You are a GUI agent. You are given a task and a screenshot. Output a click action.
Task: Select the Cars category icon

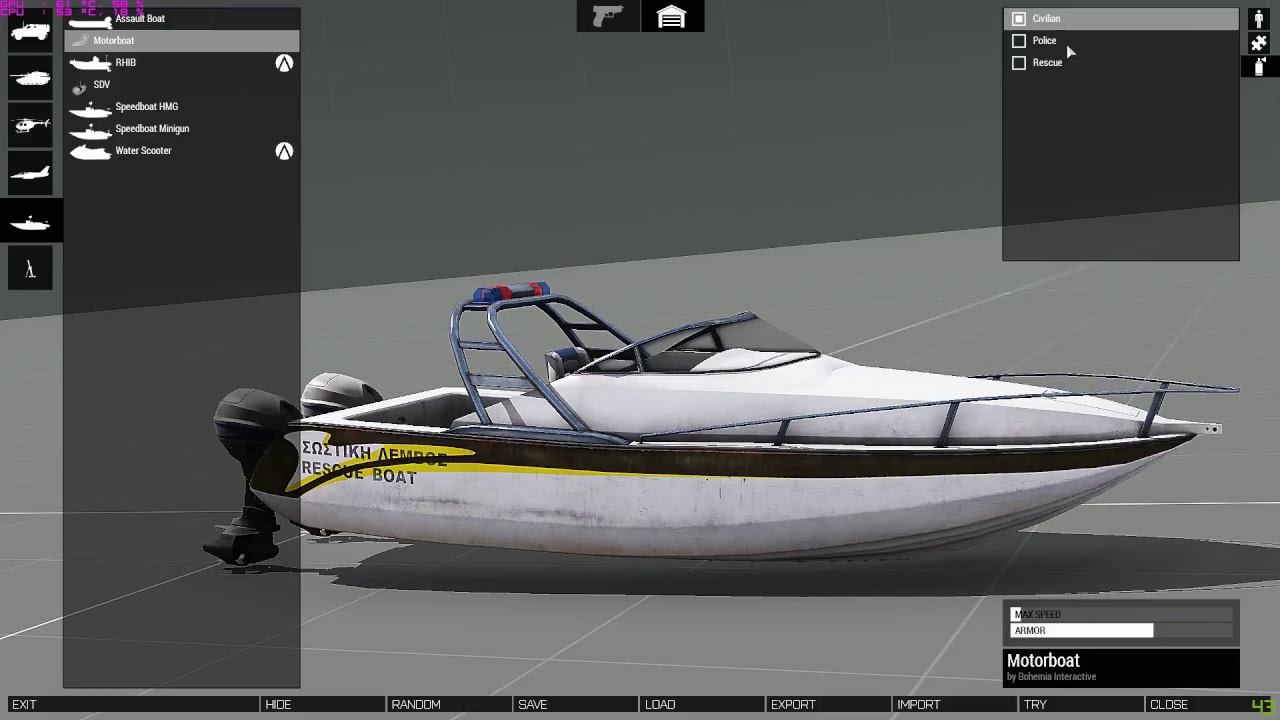[x=30, y=30]
